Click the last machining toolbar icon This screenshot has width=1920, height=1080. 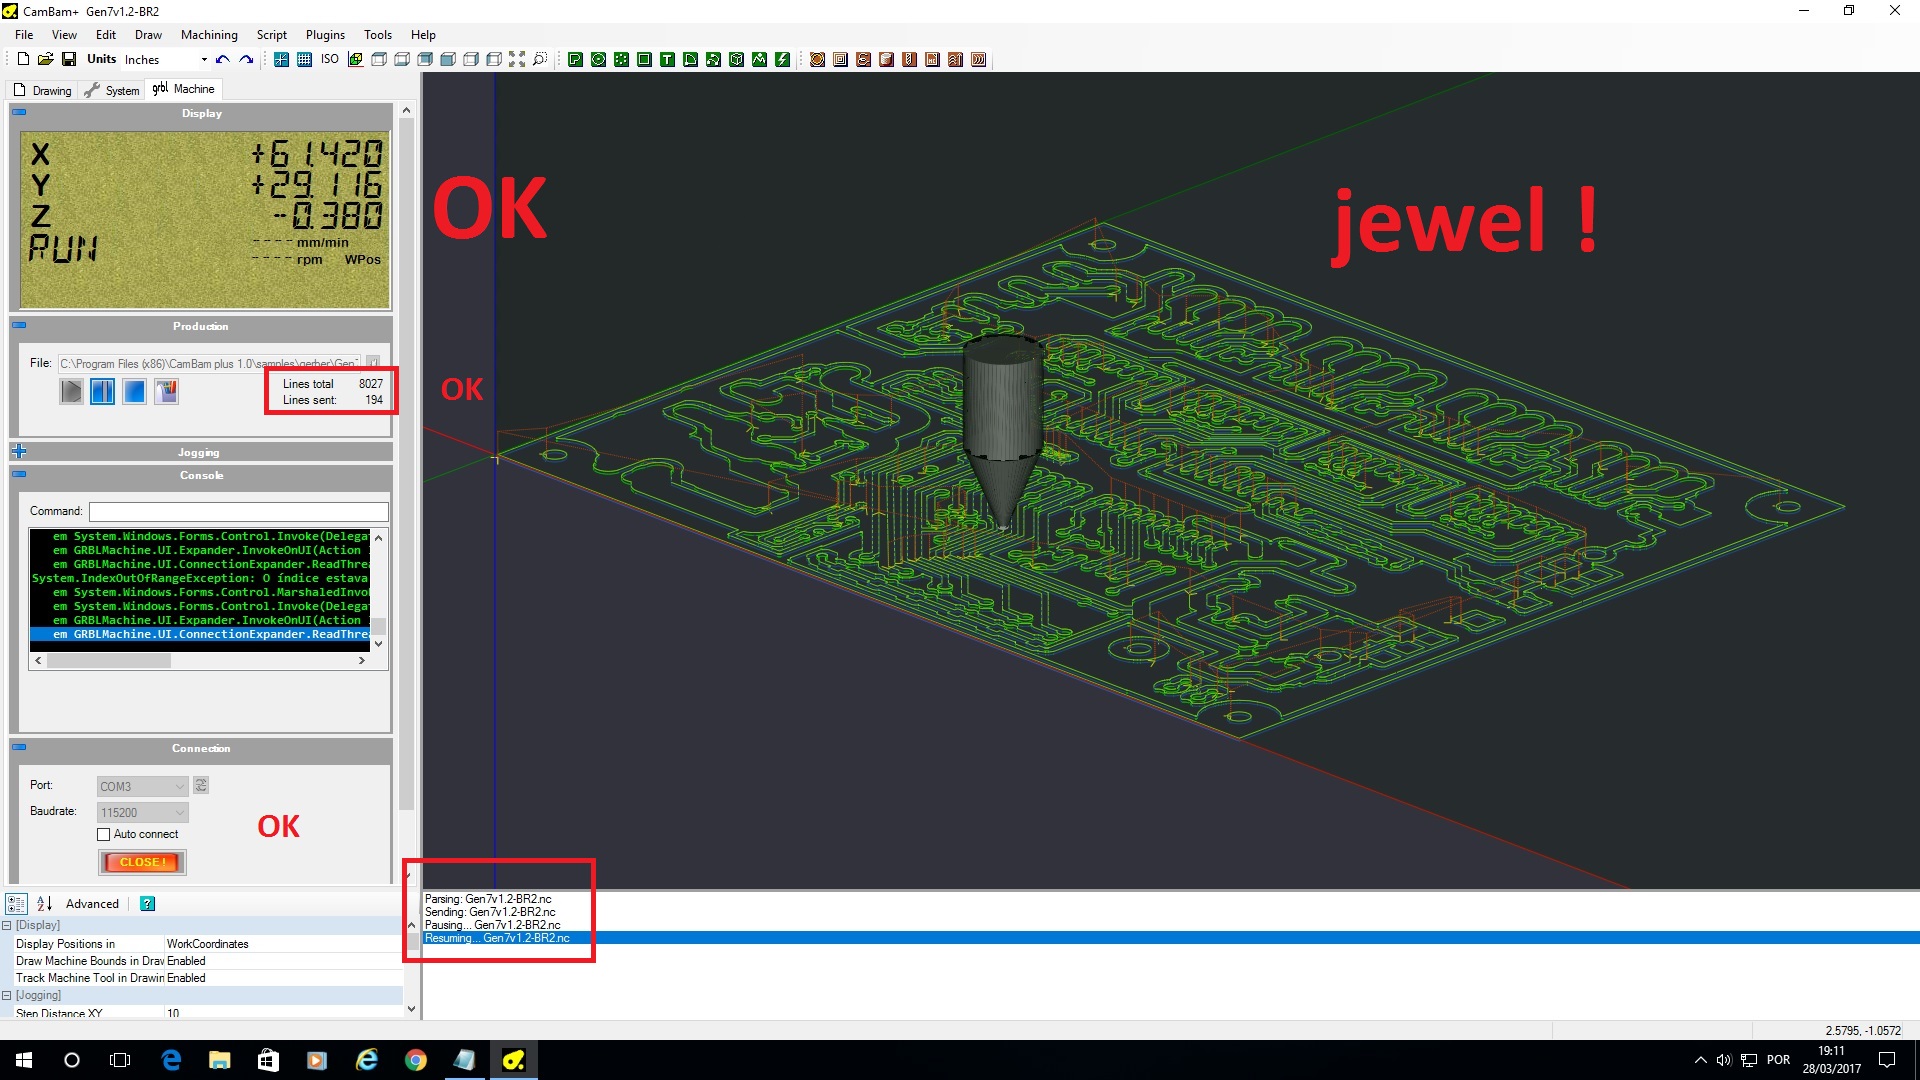coord(978,59)
